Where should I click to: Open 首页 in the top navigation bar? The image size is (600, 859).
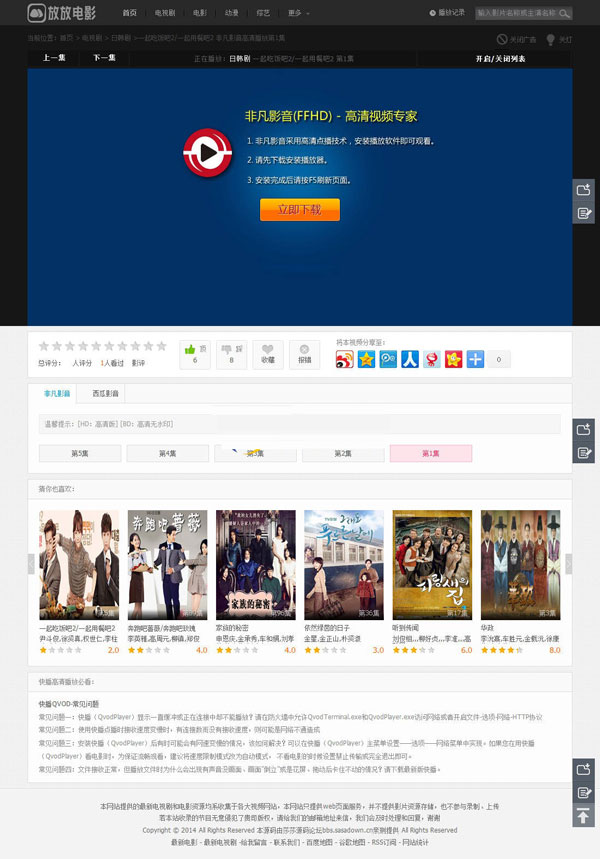(130, 13)
